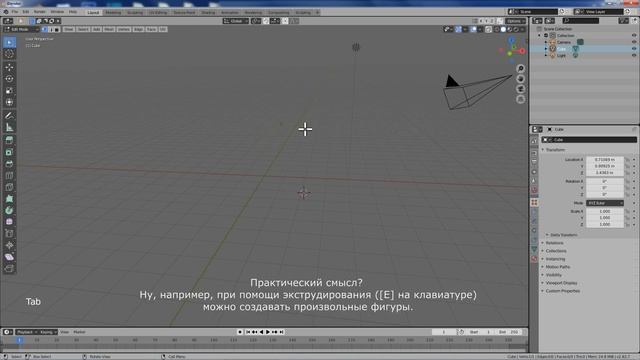Select the Cursor tool in toolbar
Screen dimensions: 640x360
pyautogui.click(x=9, y=54)
